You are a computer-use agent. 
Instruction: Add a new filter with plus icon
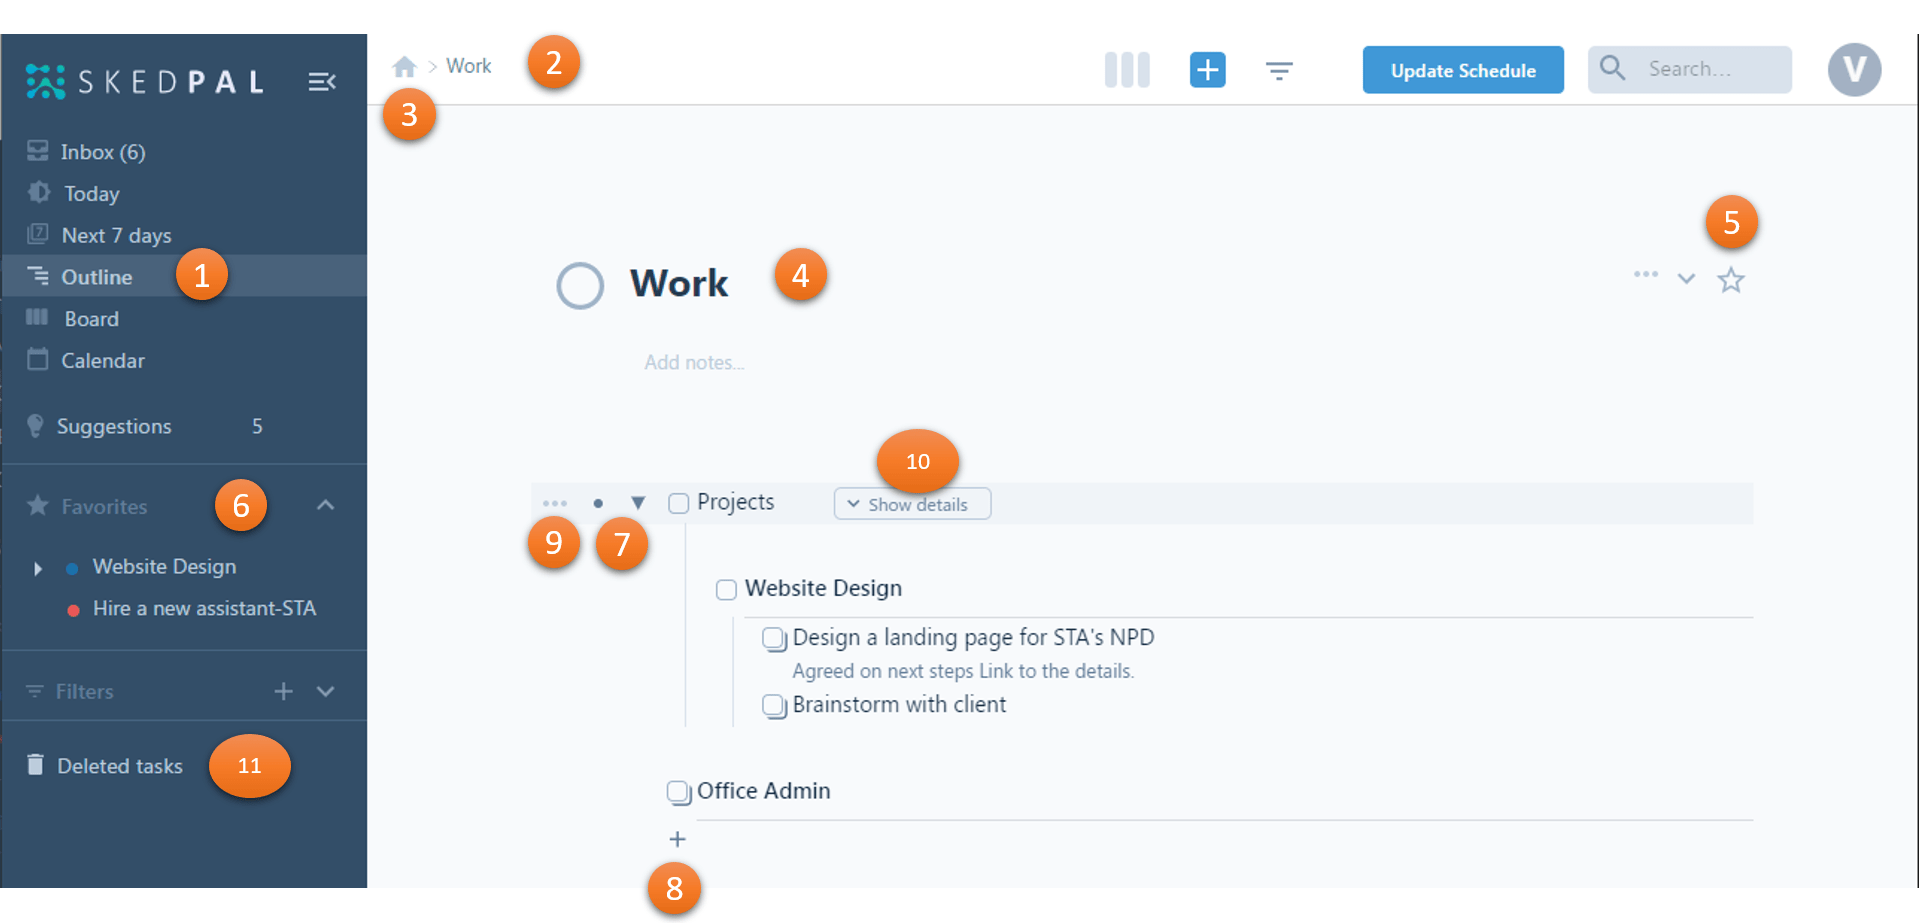coord(284,691)
